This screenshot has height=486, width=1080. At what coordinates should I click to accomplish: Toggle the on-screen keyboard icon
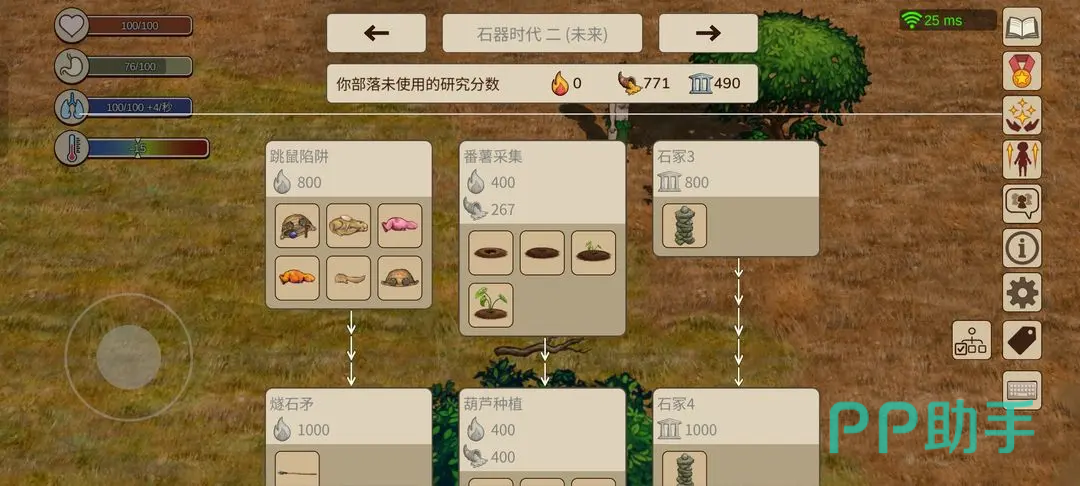[x=1021, y=390]
